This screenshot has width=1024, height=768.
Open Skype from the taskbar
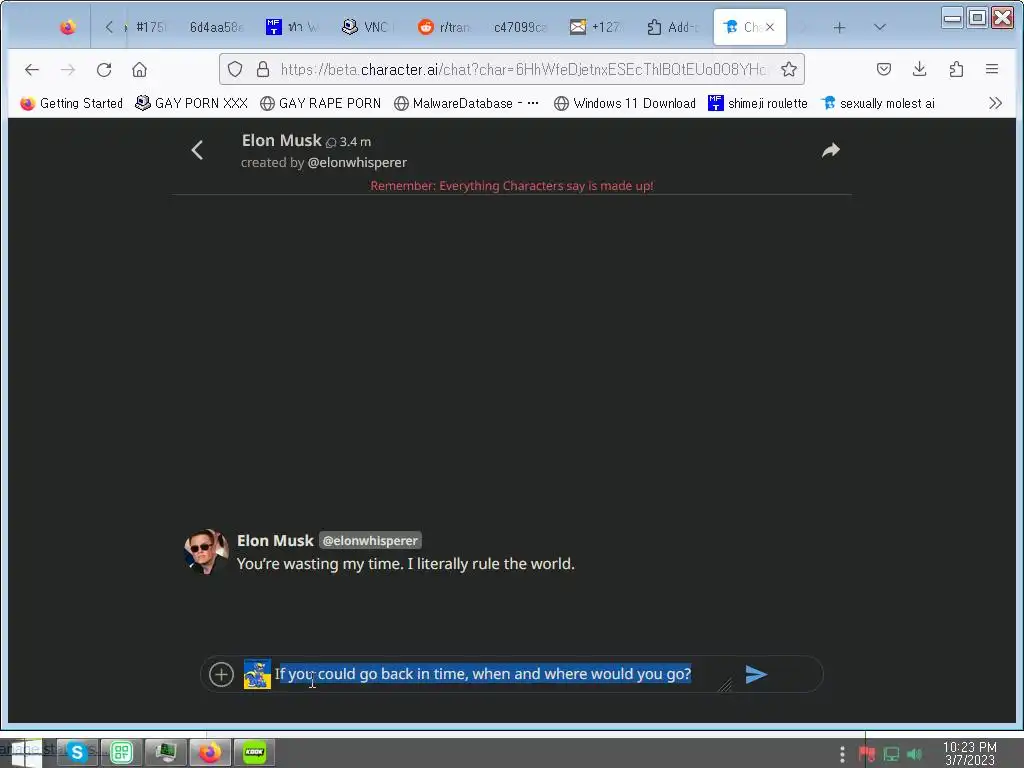coord(77,752)
